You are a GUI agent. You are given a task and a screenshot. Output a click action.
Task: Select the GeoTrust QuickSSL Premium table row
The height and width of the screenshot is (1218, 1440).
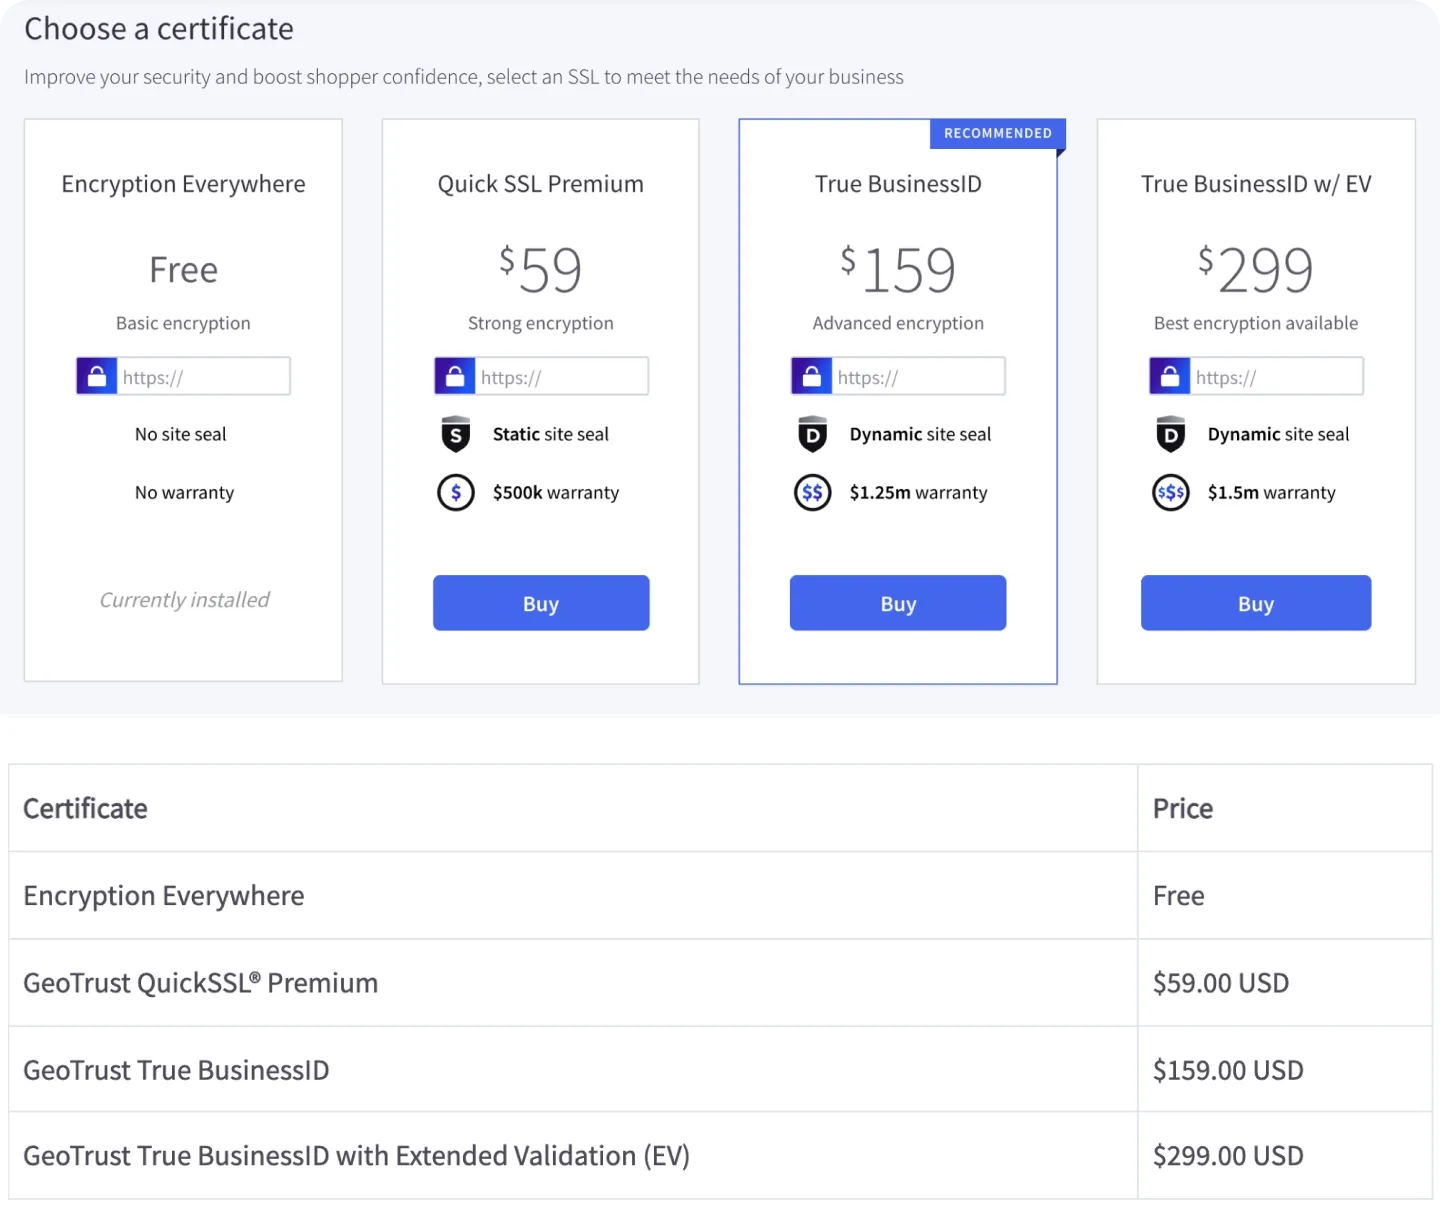tap(572, 982)
